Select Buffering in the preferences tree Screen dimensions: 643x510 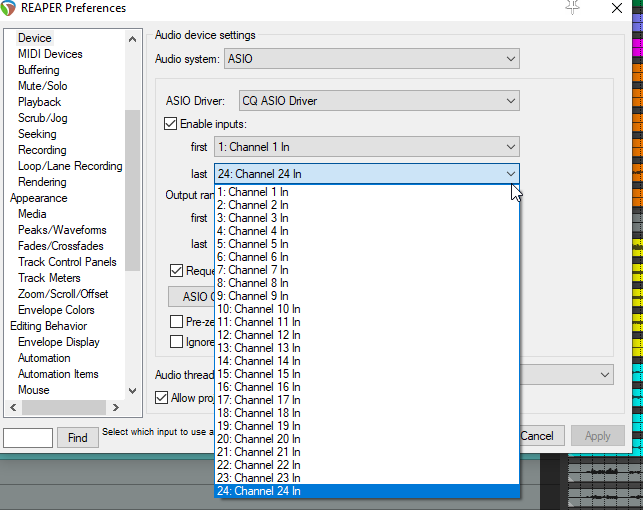(x=39, y=70)
